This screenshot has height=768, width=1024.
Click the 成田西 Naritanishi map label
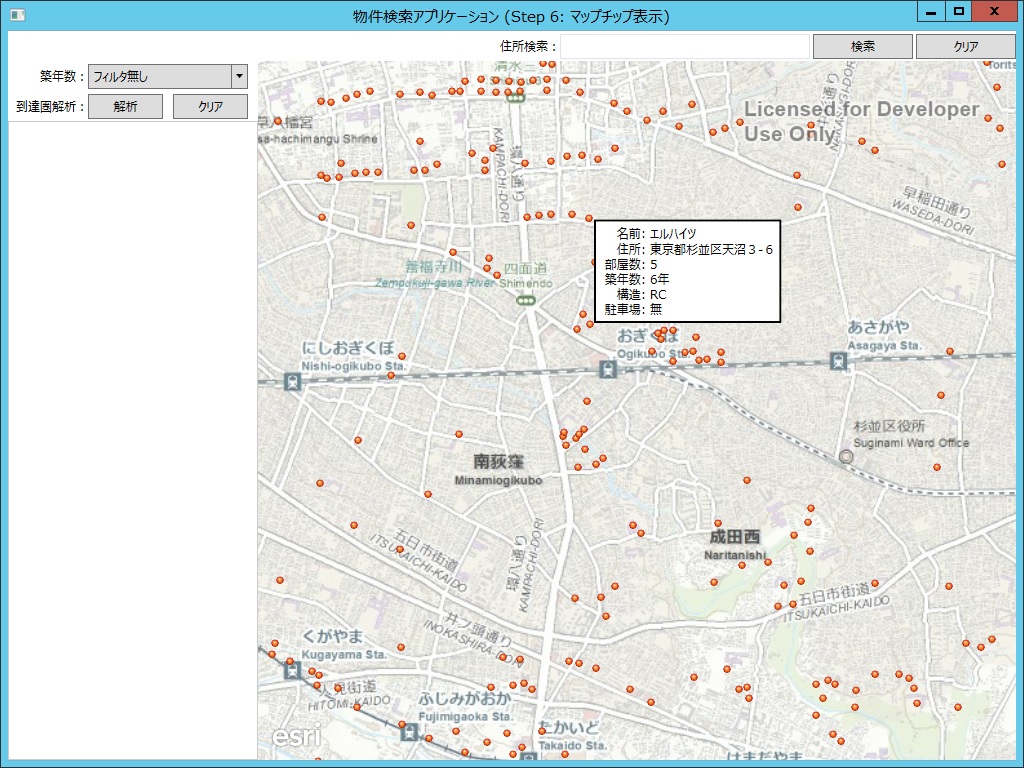(x=735, y=545)
